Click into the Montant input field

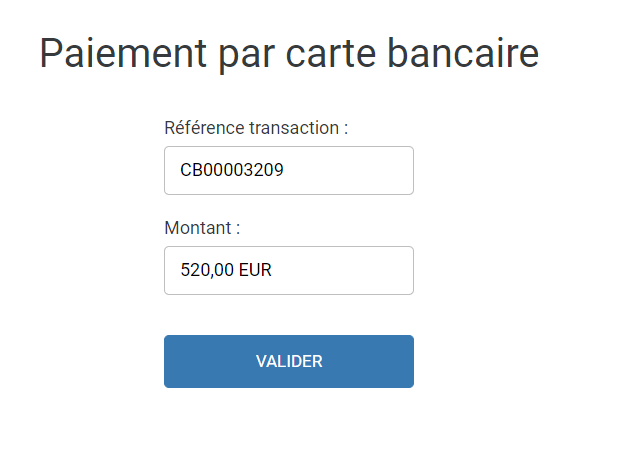[289, 271]
